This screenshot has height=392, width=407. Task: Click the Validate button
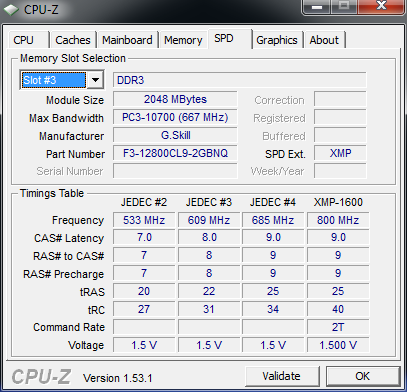(282, 376)
